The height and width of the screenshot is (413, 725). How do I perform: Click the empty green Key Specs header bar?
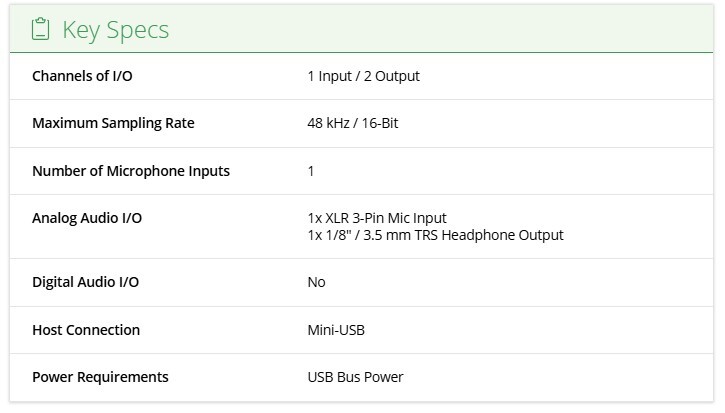coord(450,29)
